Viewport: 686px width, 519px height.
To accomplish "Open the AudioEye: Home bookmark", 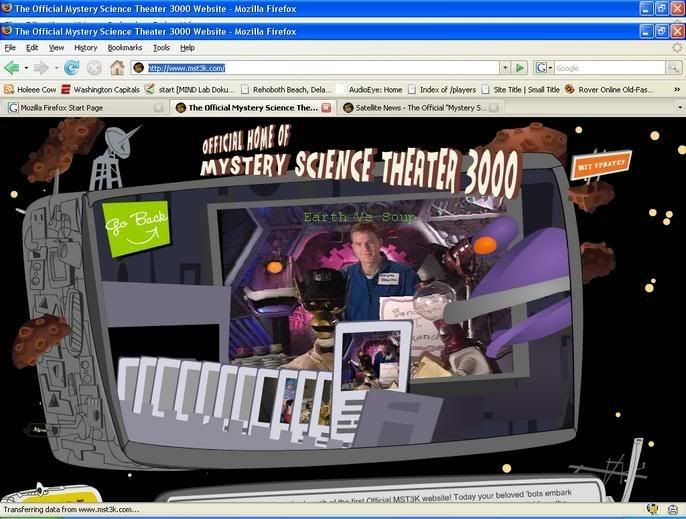I will [x=370, y=89].
